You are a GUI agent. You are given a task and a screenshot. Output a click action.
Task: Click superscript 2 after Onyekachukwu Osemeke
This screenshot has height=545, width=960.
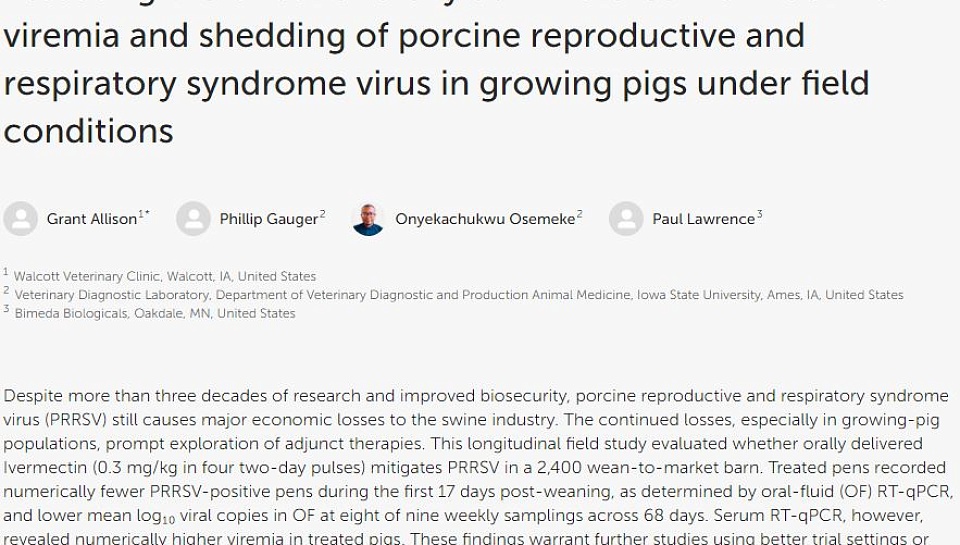point(579,214)
